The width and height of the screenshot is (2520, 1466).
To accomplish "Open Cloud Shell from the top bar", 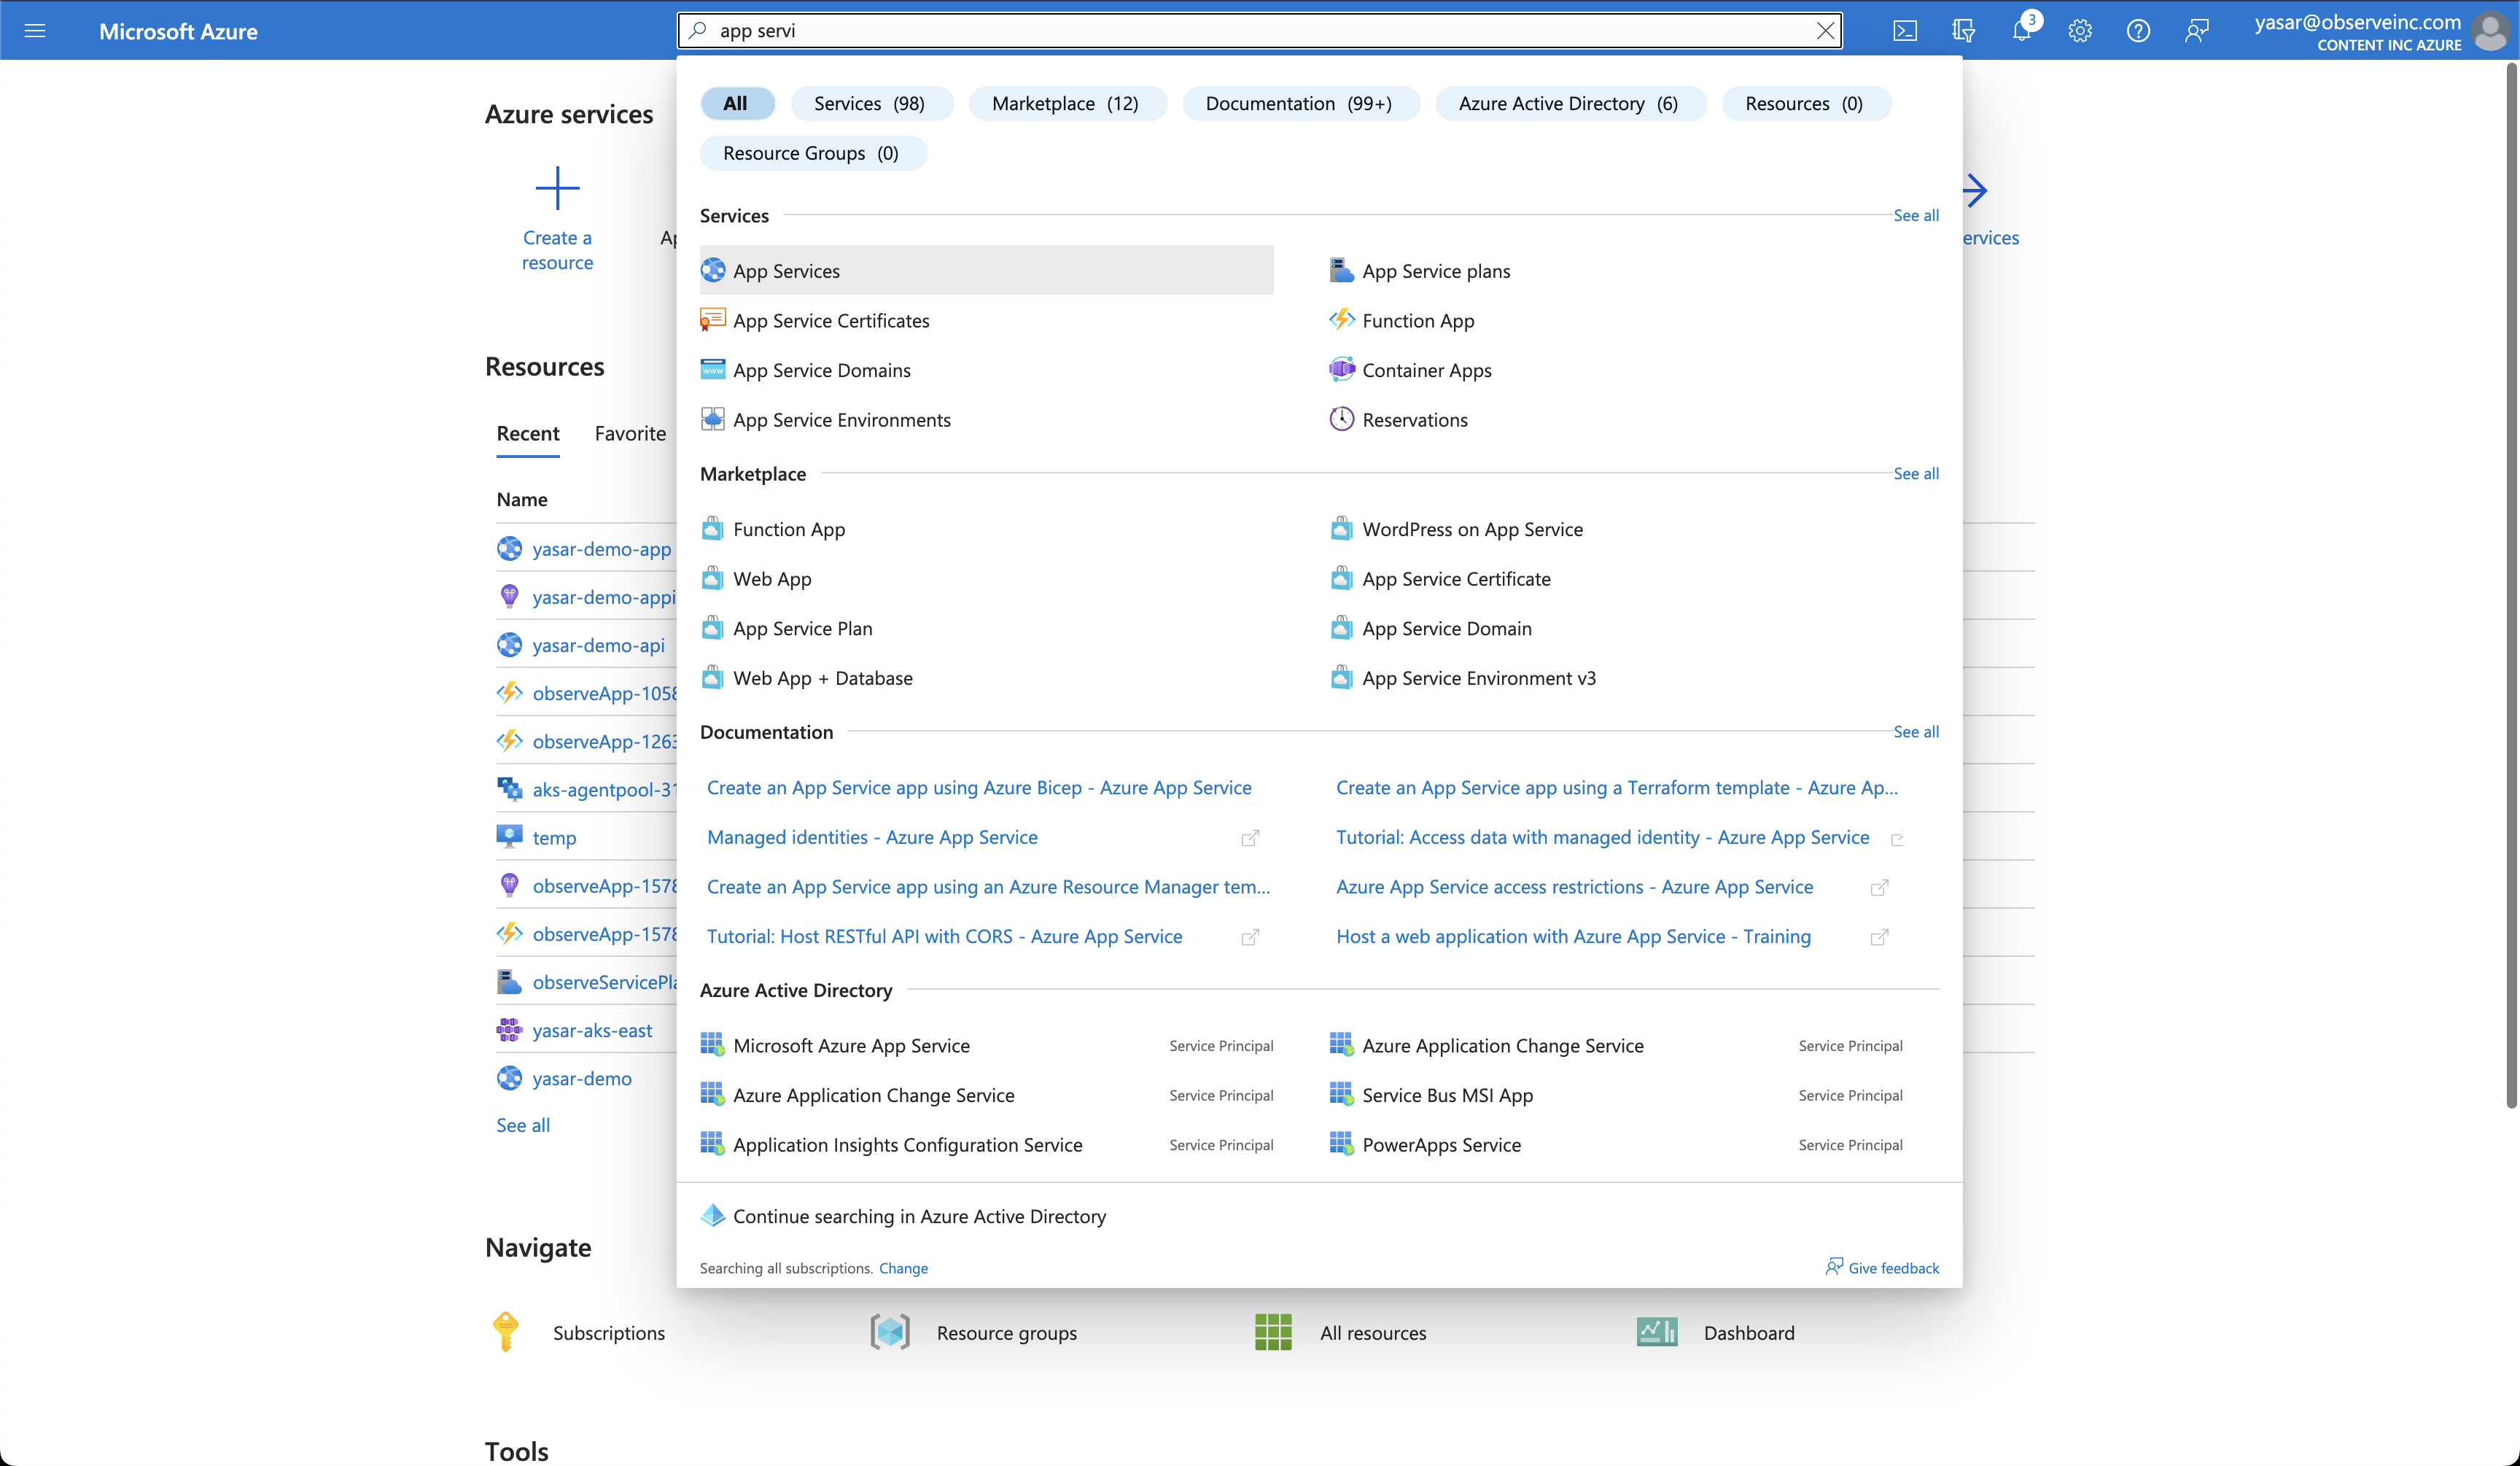I will [x=1905, y=31].
